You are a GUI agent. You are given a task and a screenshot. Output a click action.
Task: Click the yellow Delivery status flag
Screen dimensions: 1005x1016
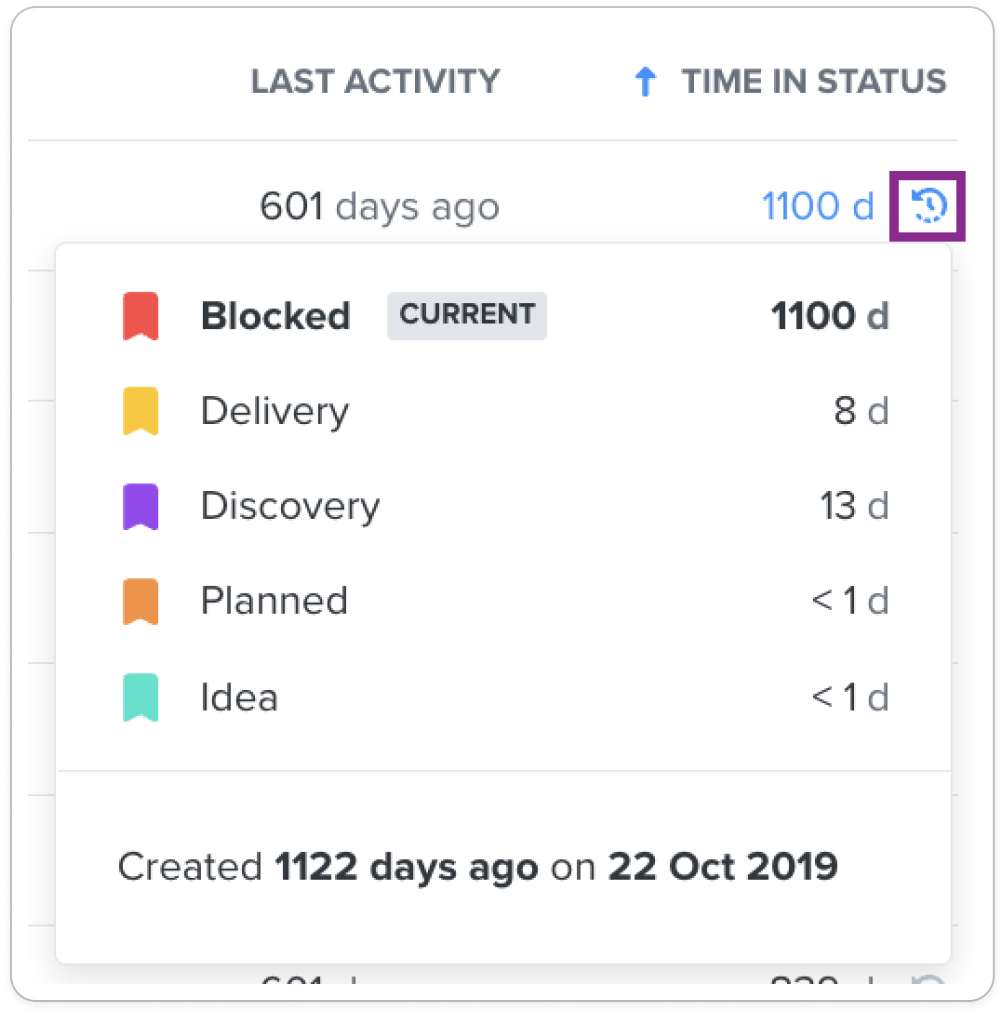[x=141, y=411]
